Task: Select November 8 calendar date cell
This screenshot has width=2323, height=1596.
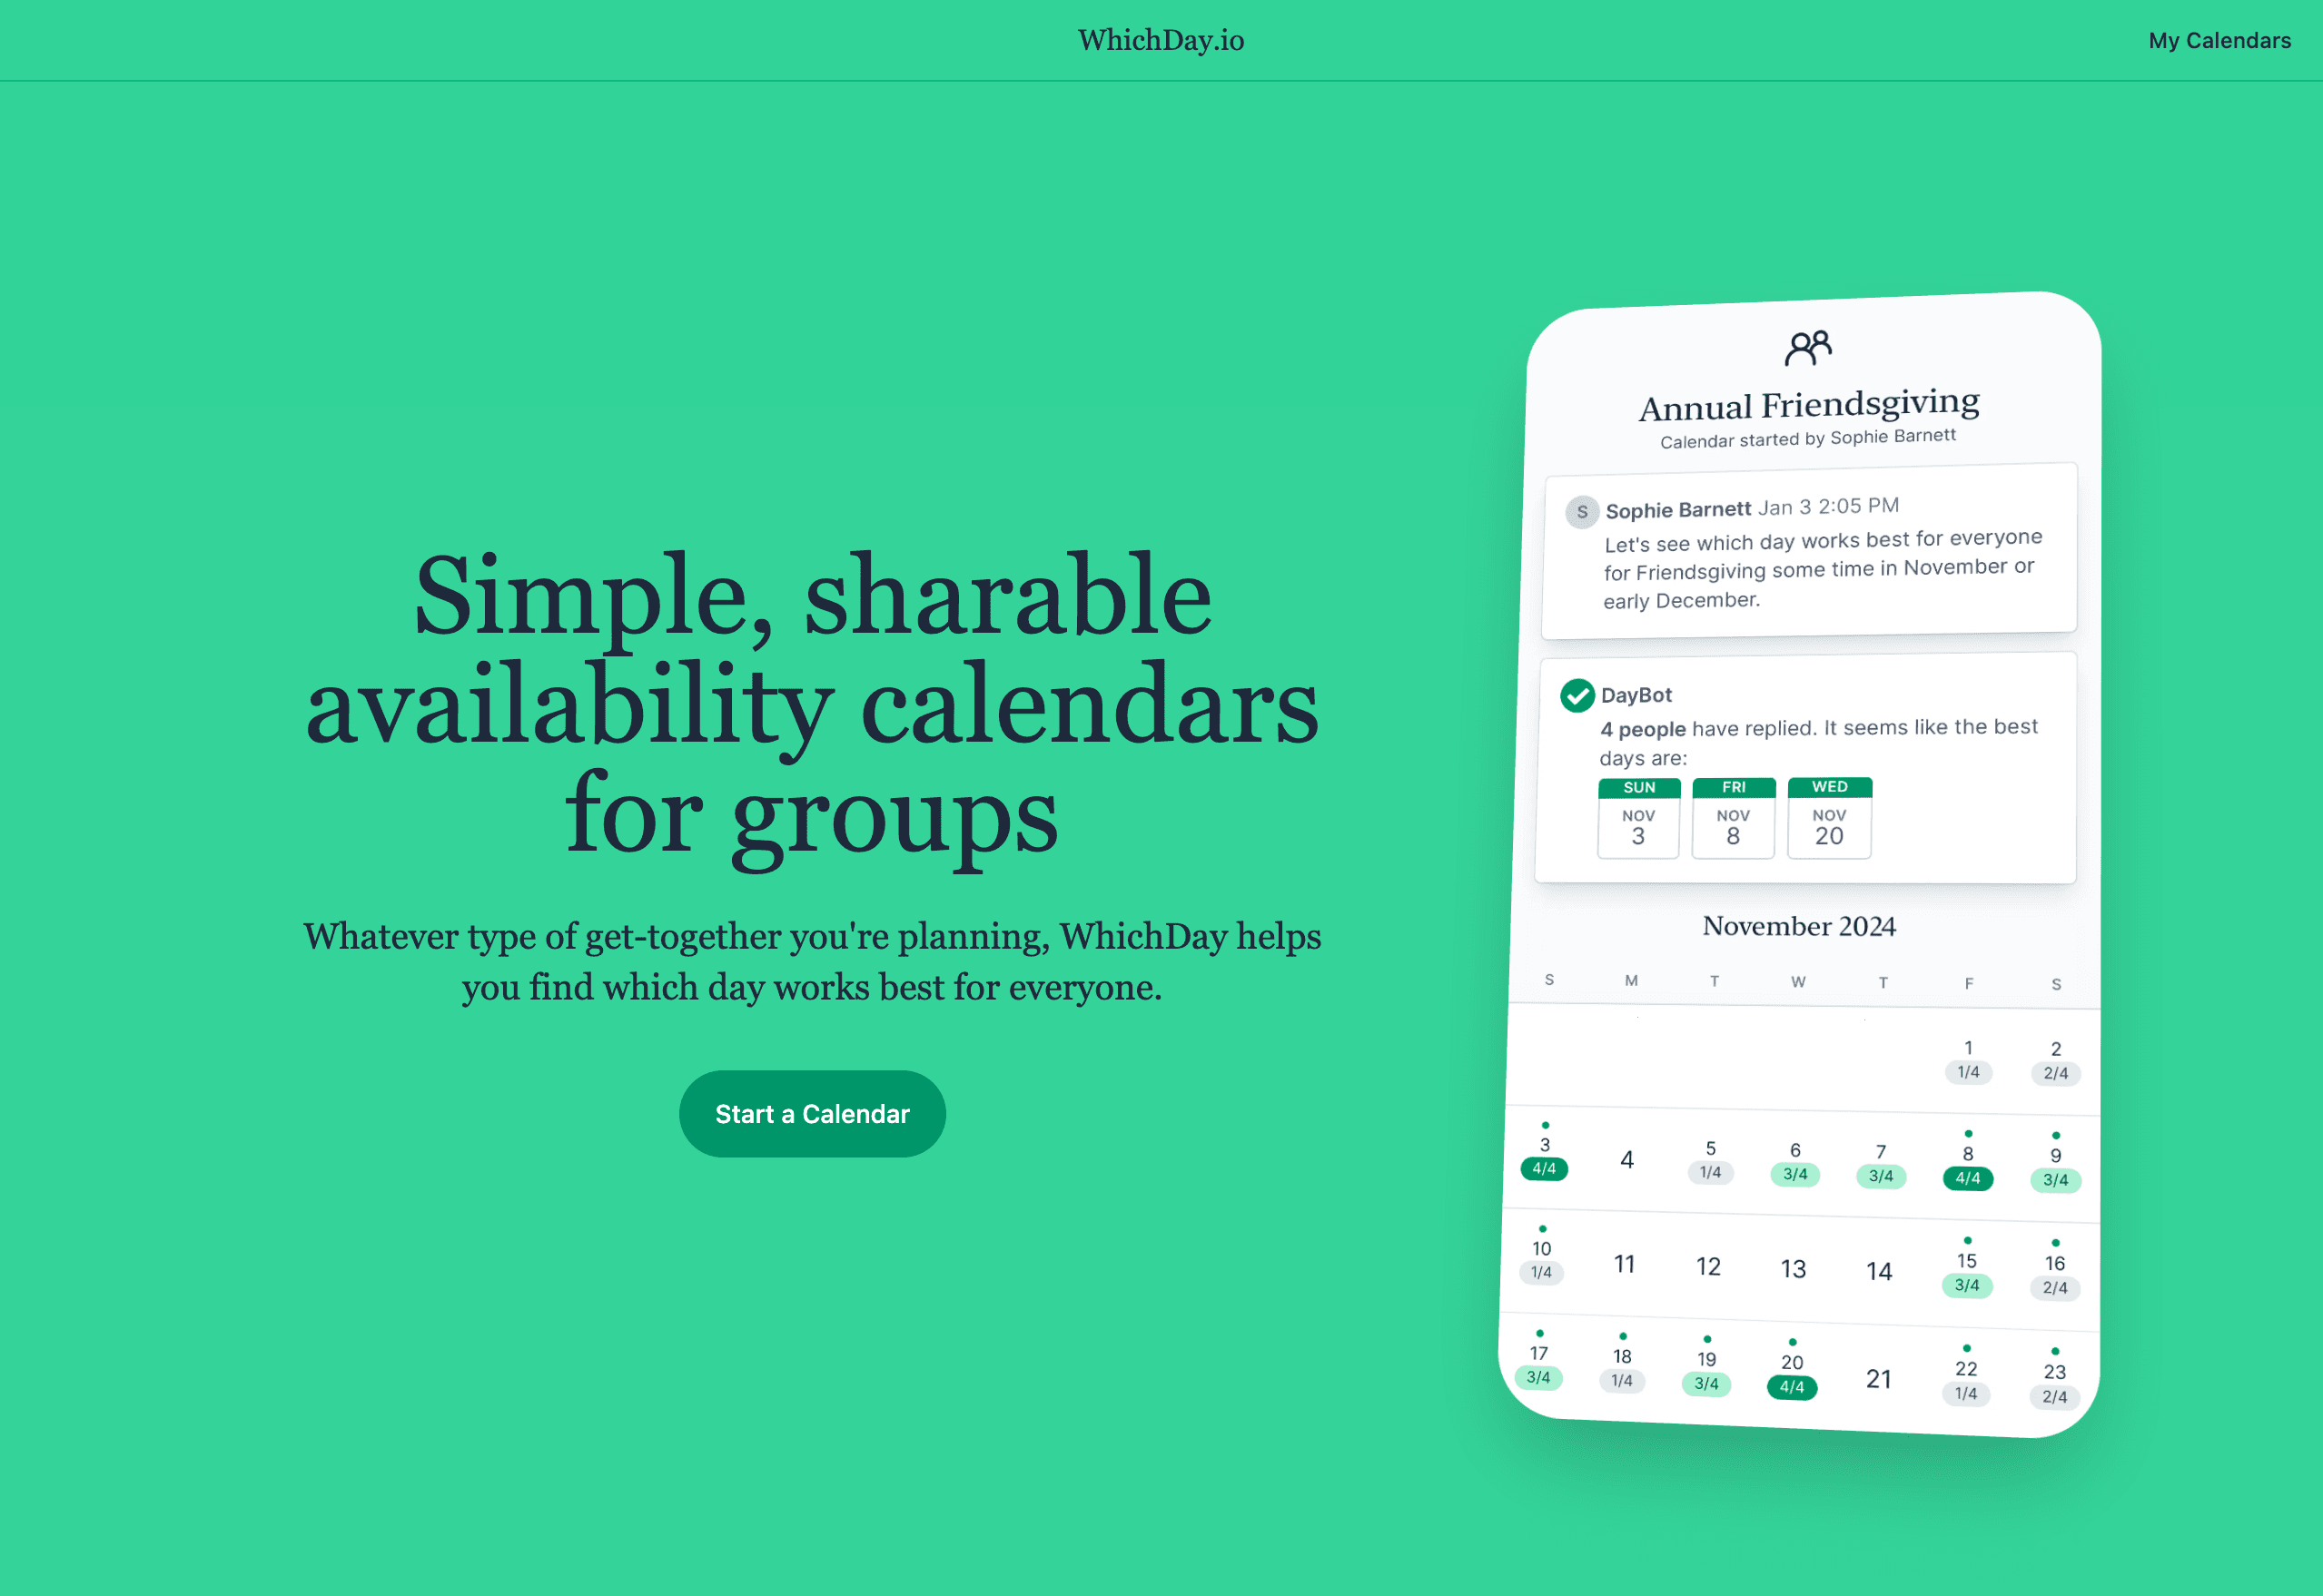Action: pyautogui.click(x=1966, y=1162)
